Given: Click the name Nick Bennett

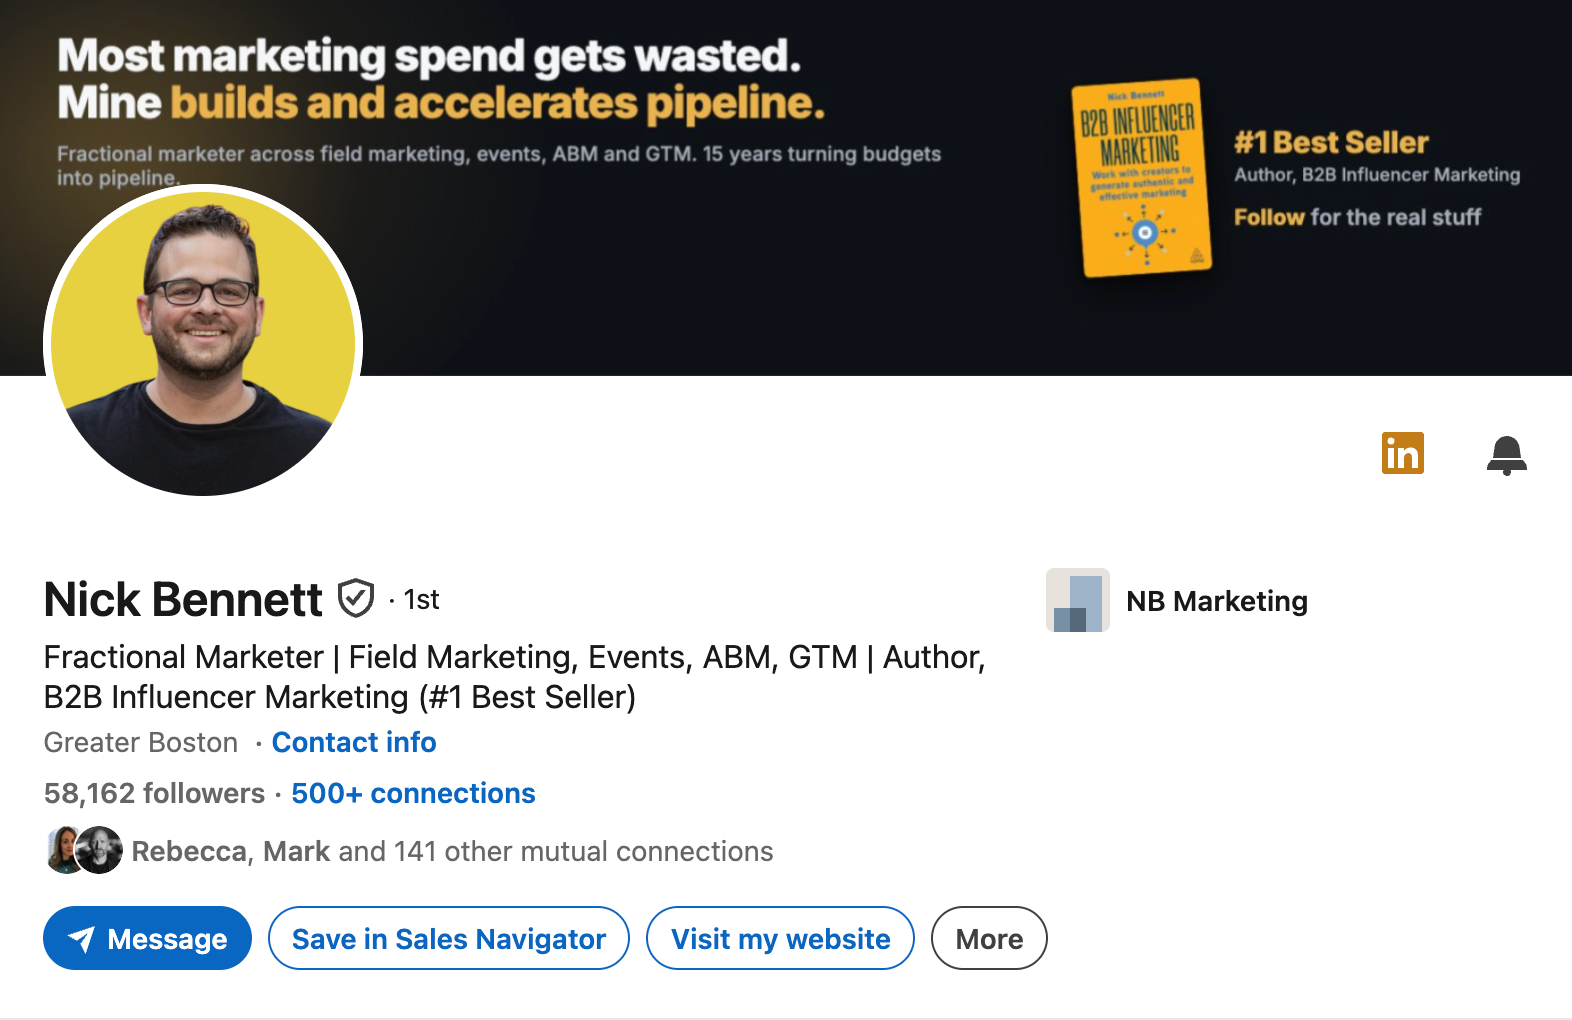Looking at the screenshot, I should click(x=183, y=599).
